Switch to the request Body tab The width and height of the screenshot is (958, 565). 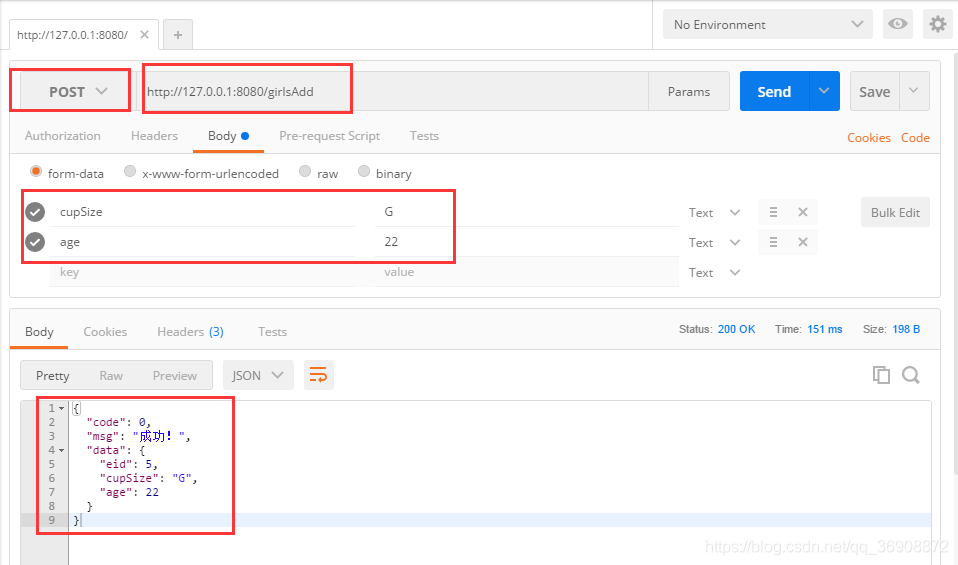(228, 136)
